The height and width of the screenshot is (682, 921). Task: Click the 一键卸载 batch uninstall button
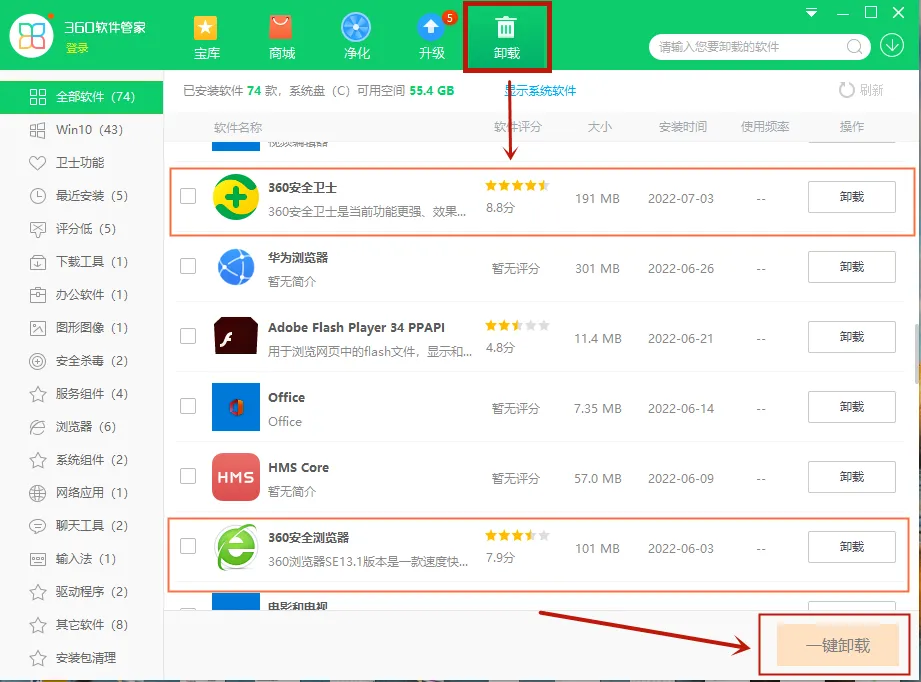pyautogui.click(x=838, y=645)
